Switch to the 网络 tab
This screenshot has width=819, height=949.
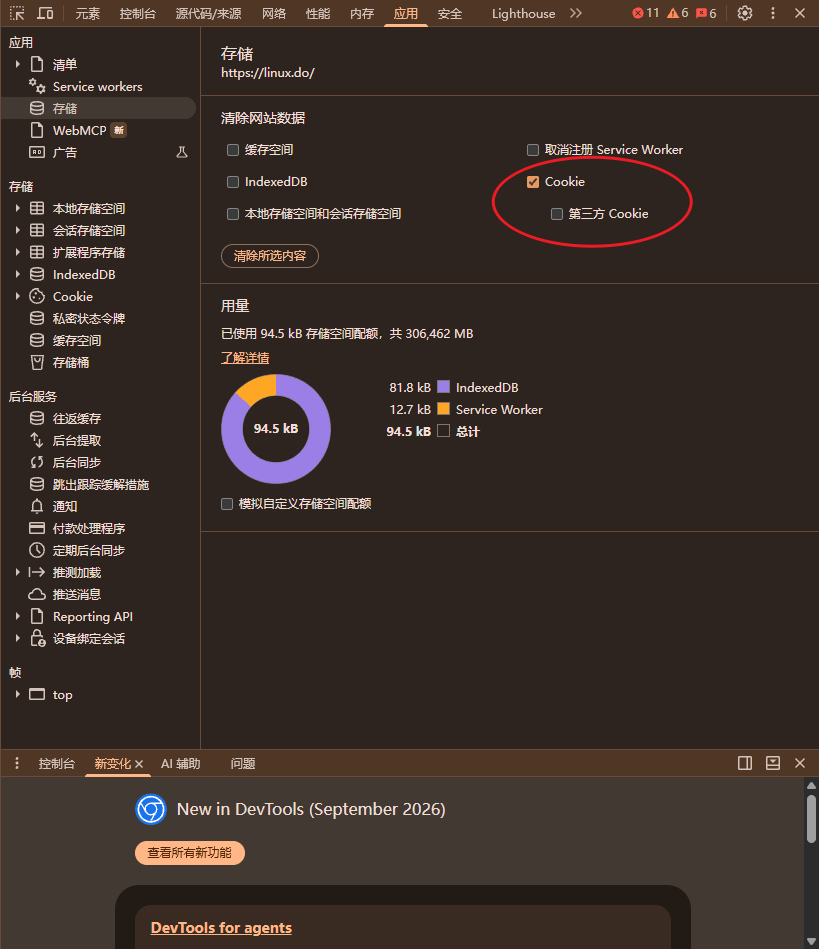274,13
